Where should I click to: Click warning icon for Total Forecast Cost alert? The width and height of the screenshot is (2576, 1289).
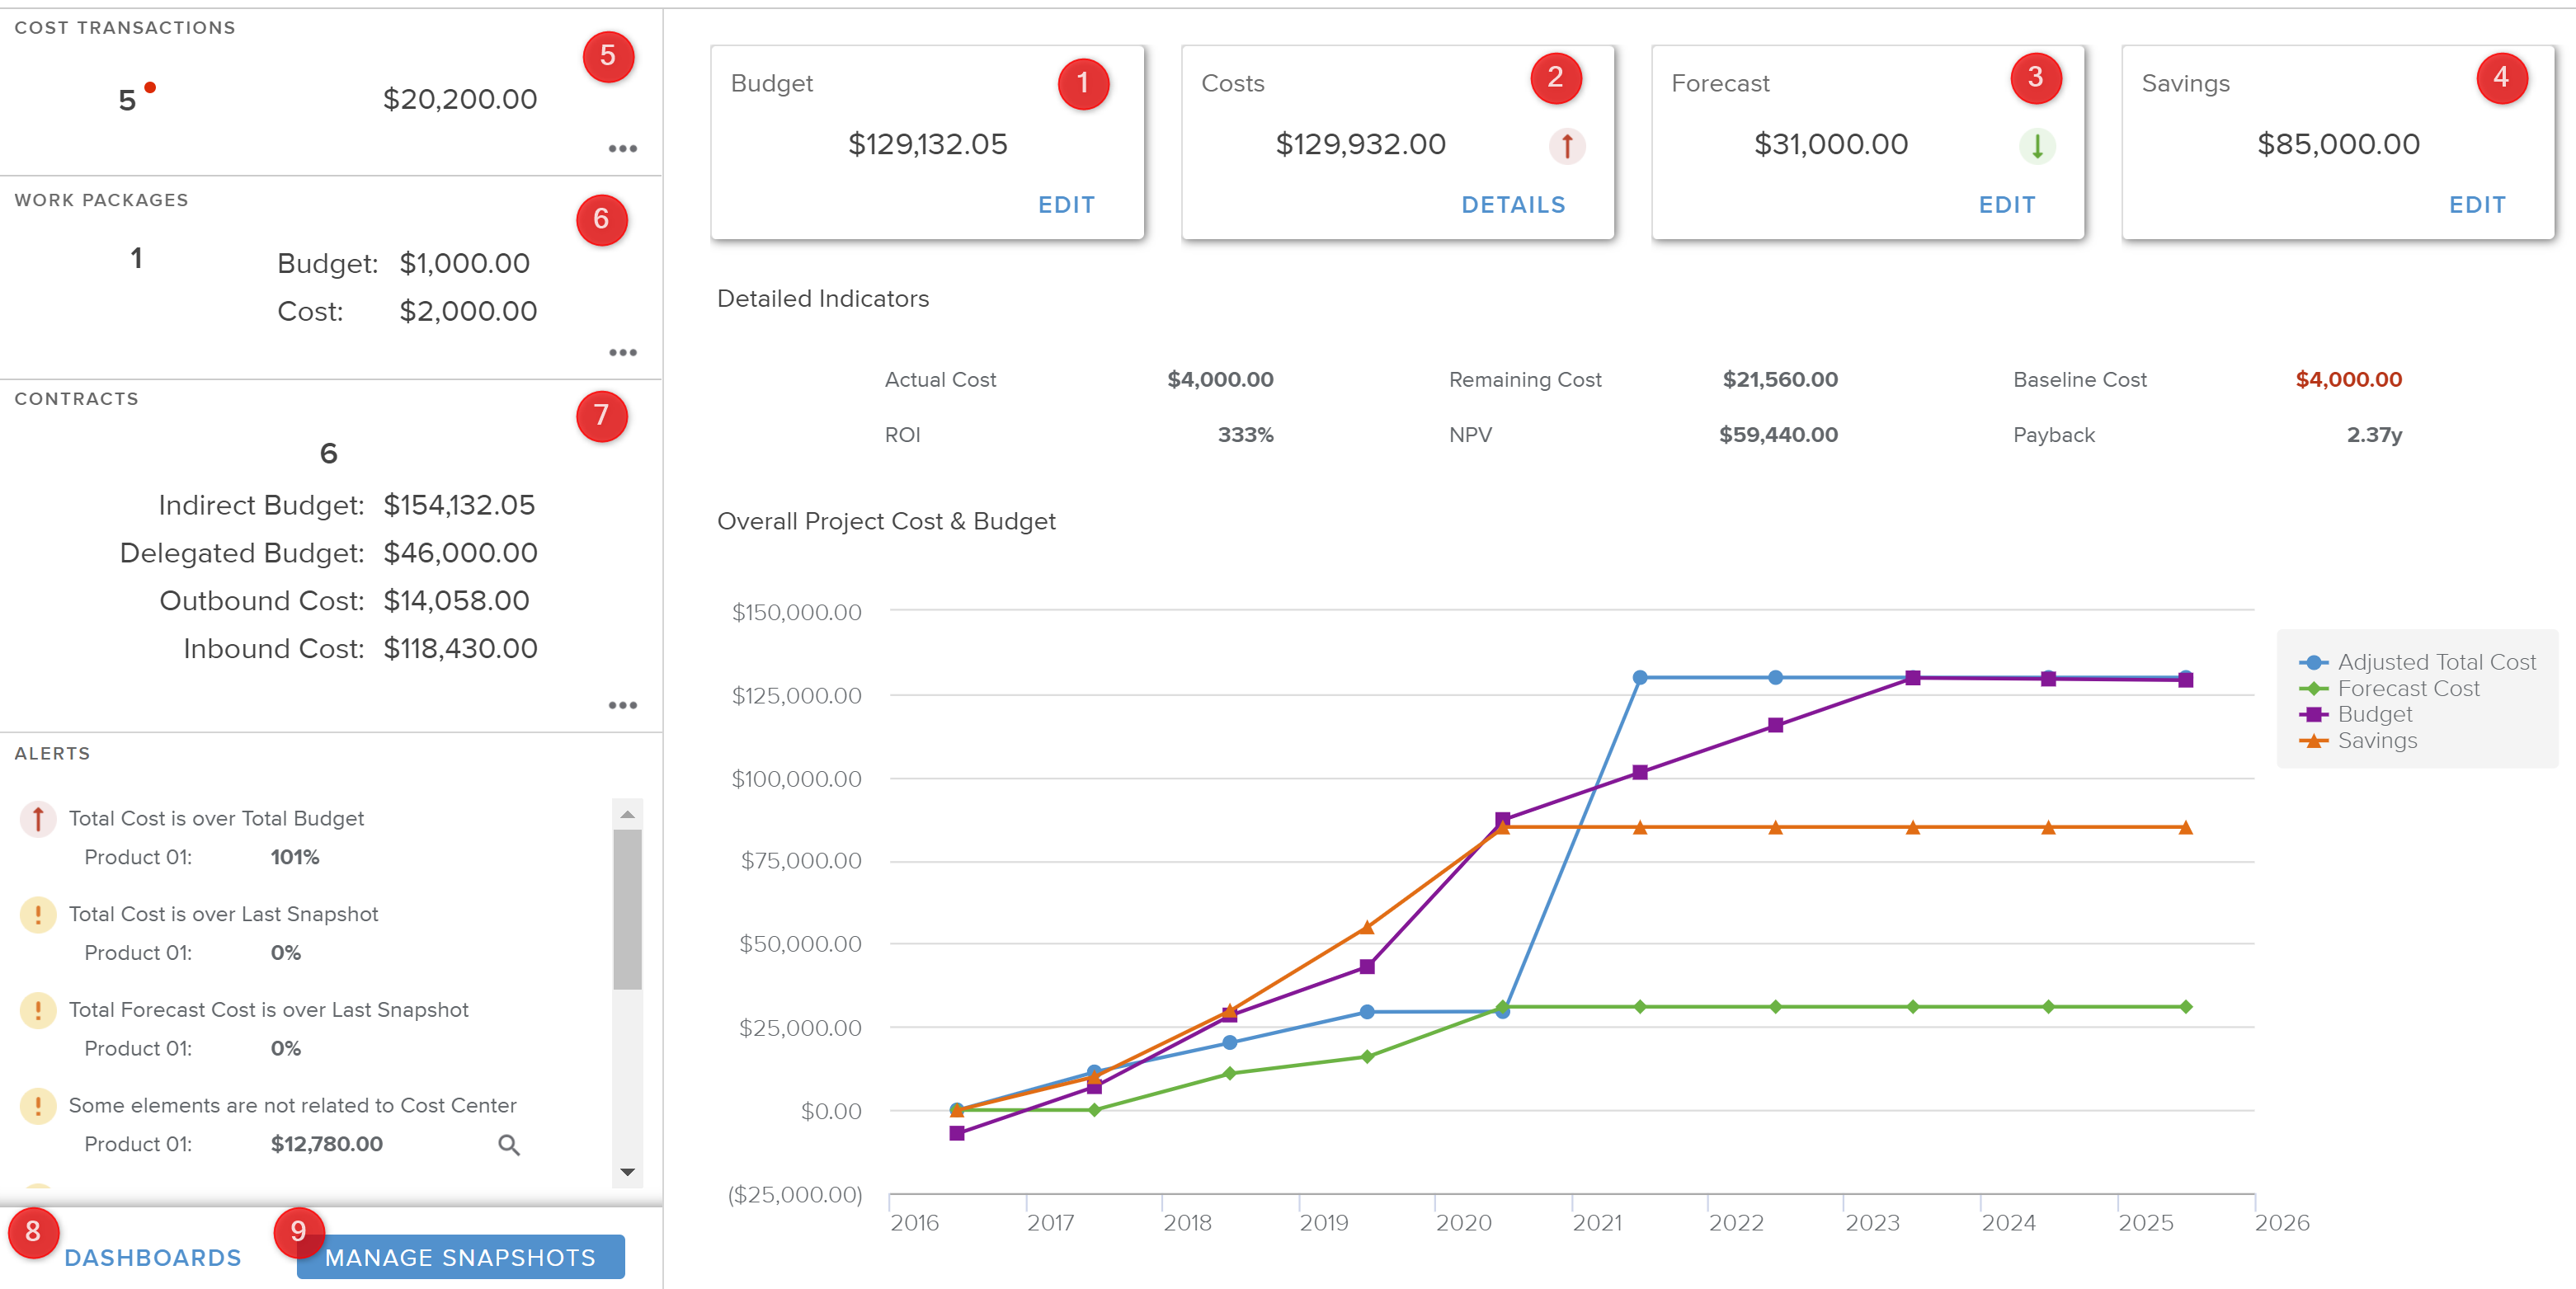point(38,1010)
